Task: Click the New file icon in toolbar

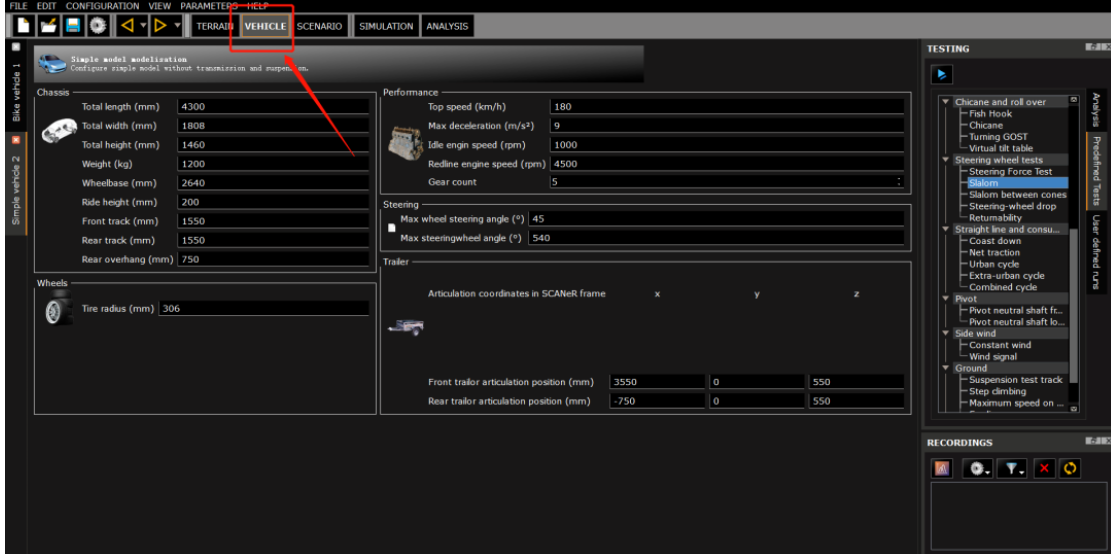Action: [25, 26]
